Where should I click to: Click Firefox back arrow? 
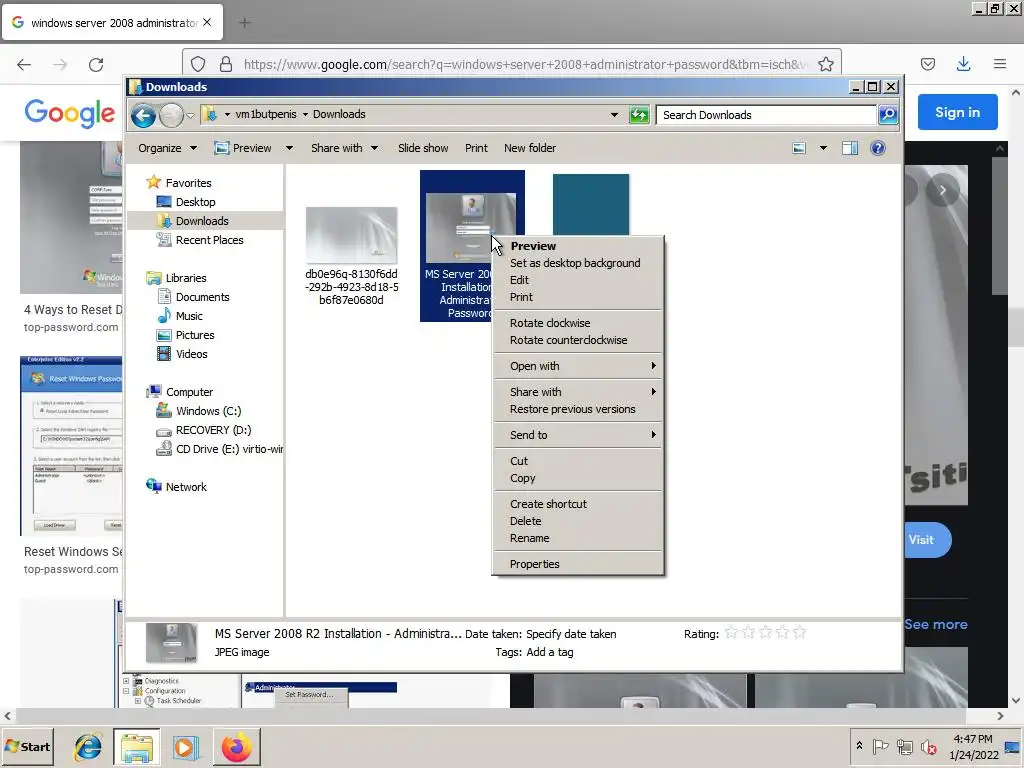point(24,64)
